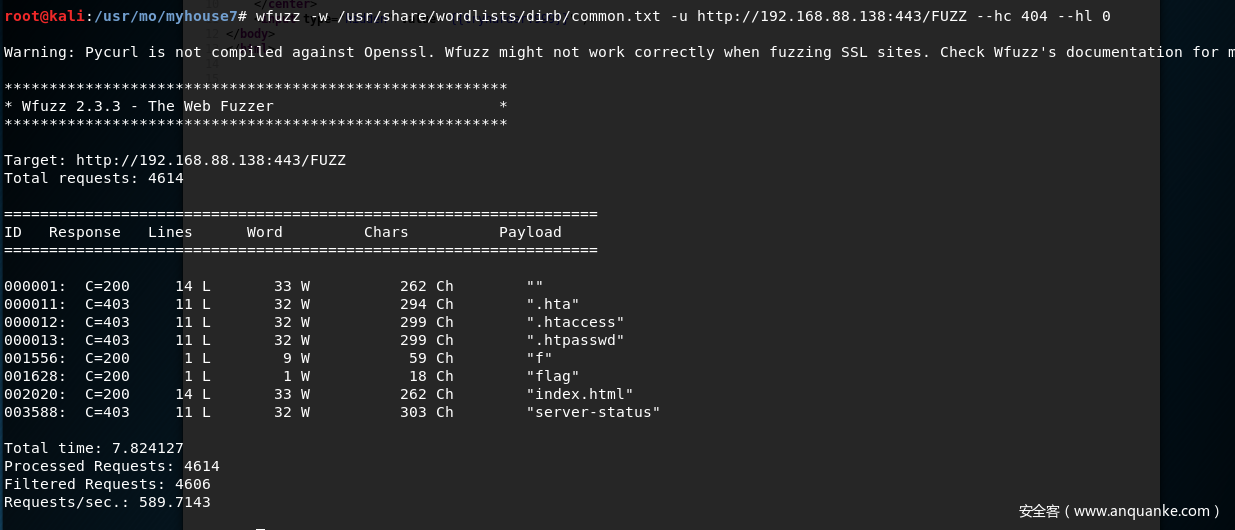Click the Wfuzz 2.3.3 banner title
This screenshot has width=1235, height=530.
tap(147, 106)
